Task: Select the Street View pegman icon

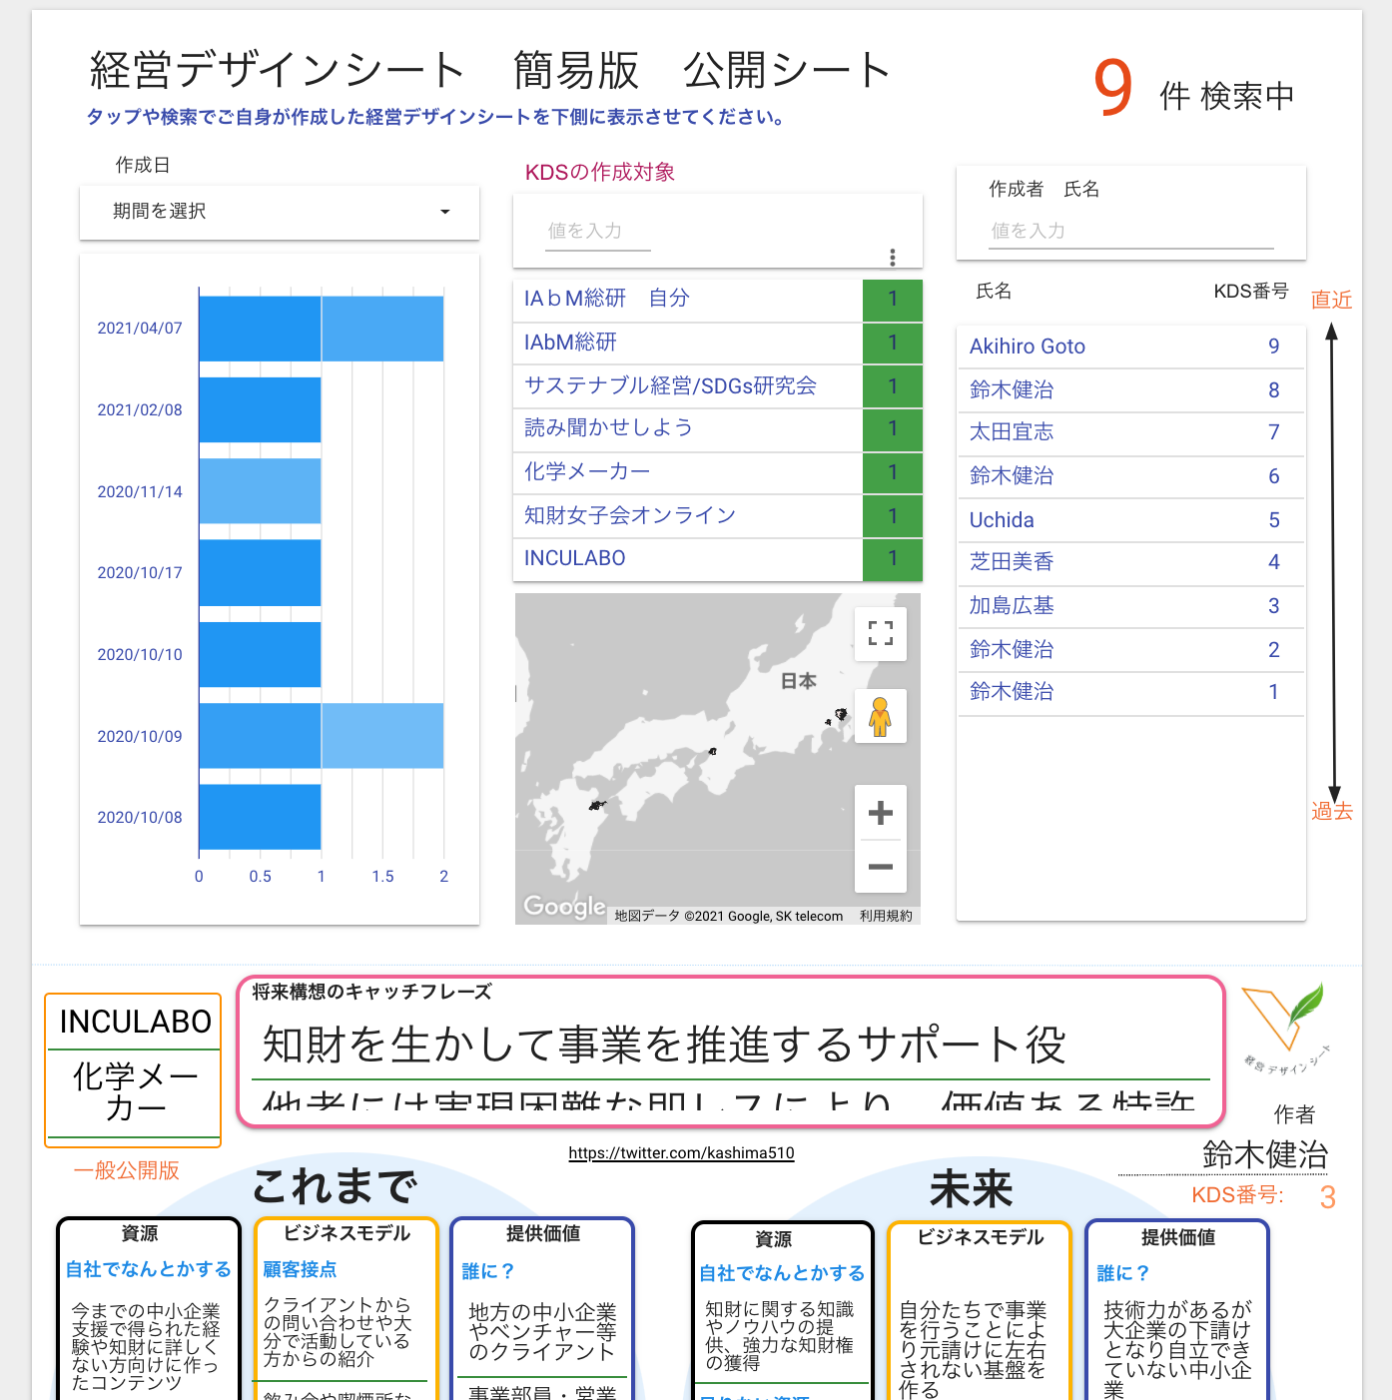Action: (880, 716)
